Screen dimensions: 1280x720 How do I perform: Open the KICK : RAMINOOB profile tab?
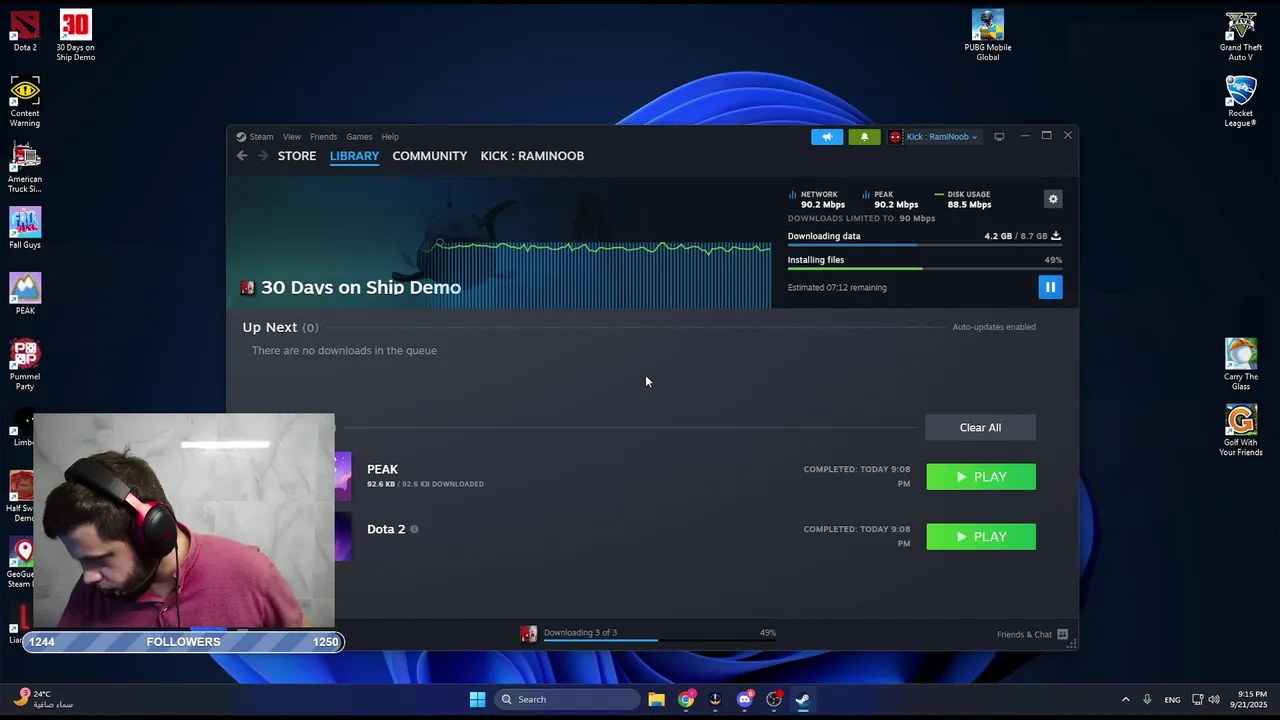point(532,156)
